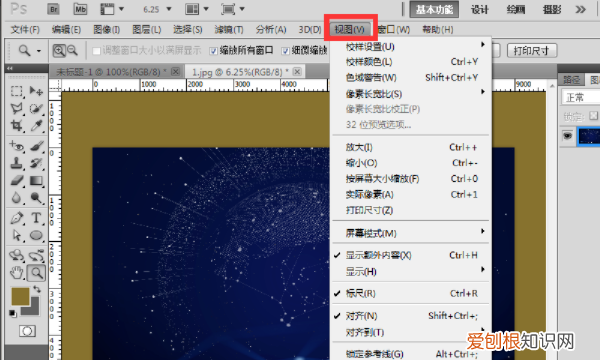This screenshot has width=600, height=360.
Task: Close the 1.jpg document tab
Action: [x=297, y=71]
